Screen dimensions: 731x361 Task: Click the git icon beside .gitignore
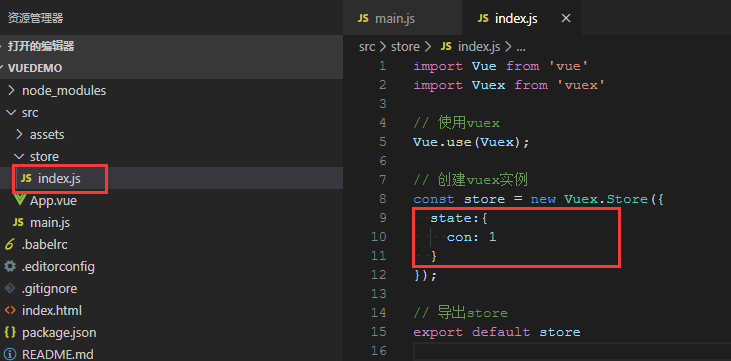point(9,288)
